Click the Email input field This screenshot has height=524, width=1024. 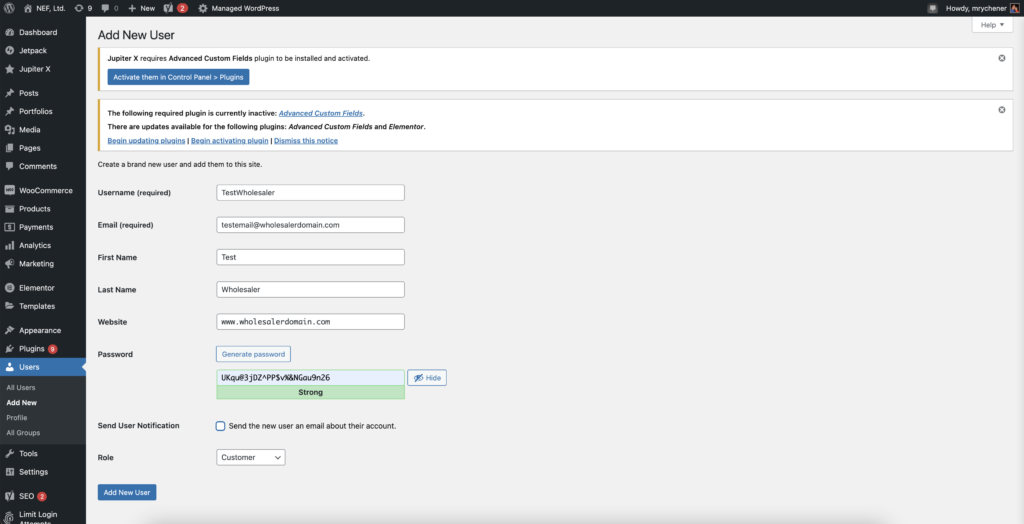point(310,225)
